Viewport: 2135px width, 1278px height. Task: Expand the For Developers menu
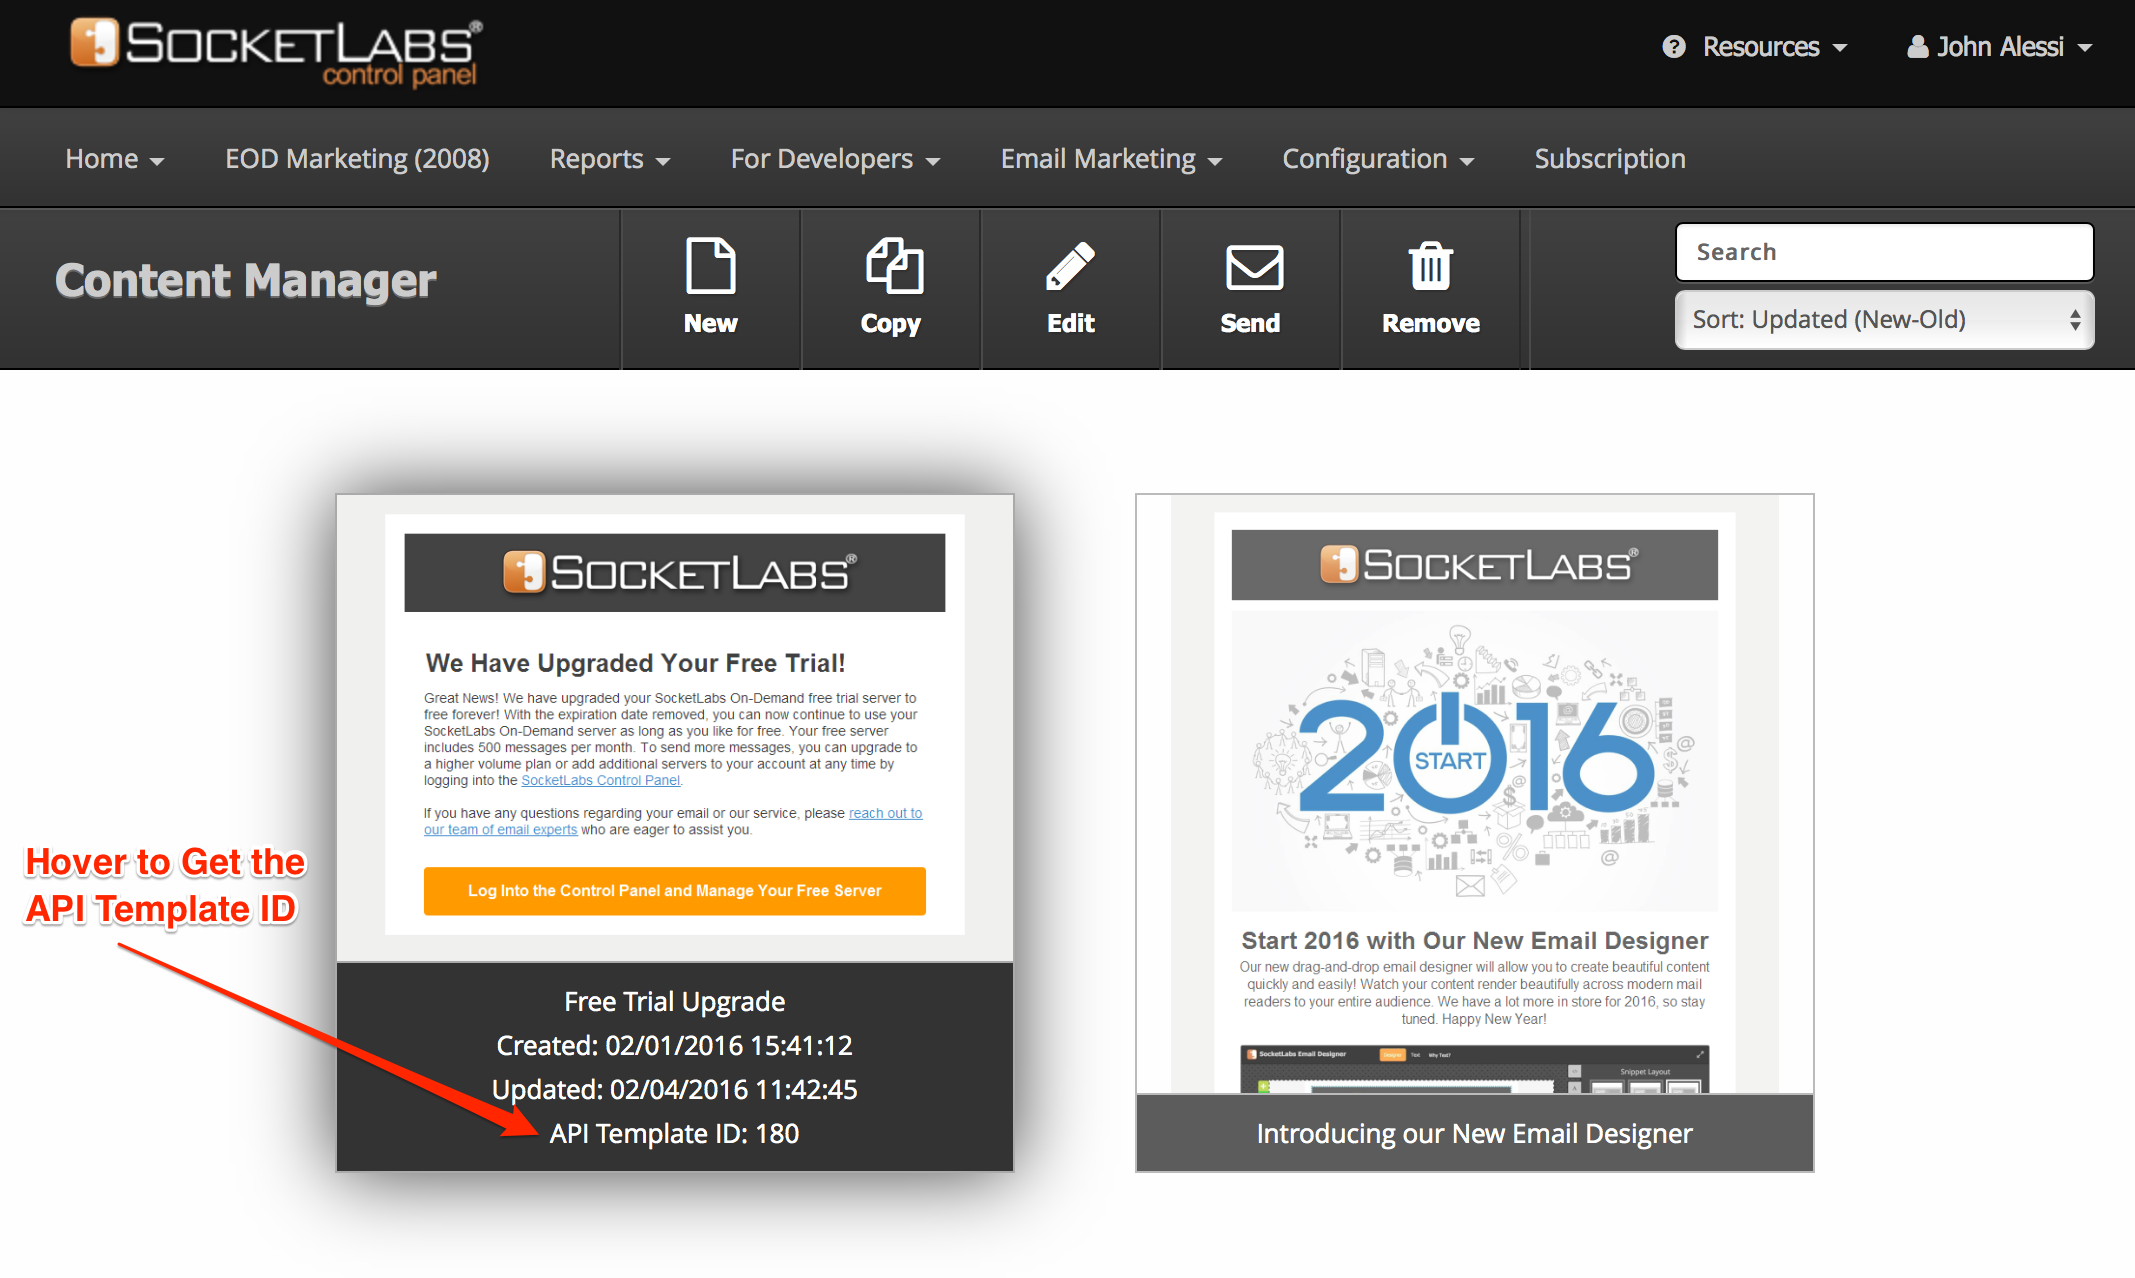[x=835, y=159]
